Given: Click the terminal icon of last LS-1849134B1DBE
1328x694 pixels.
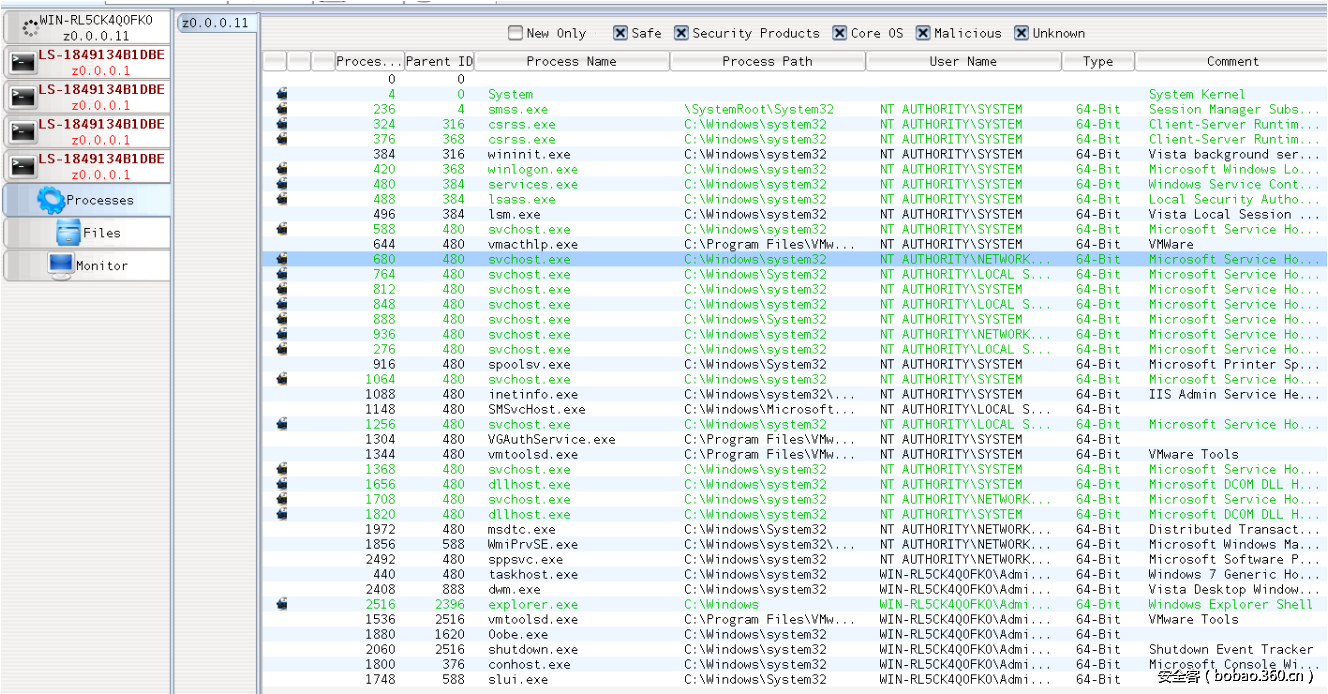Looking at the screenshot, I should point(21,166).
